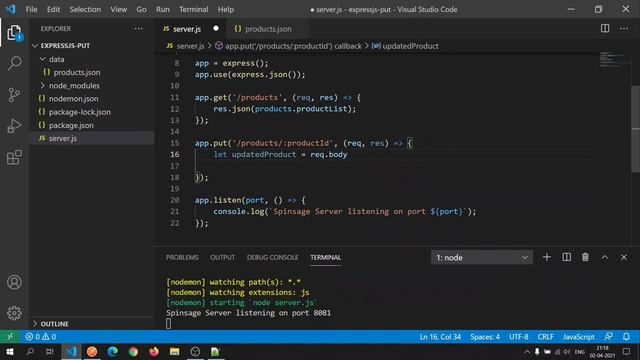The width and height of the screenshot is (640, 360).
Task: Open the Manage gear icon
Action: tap(14, 313)
